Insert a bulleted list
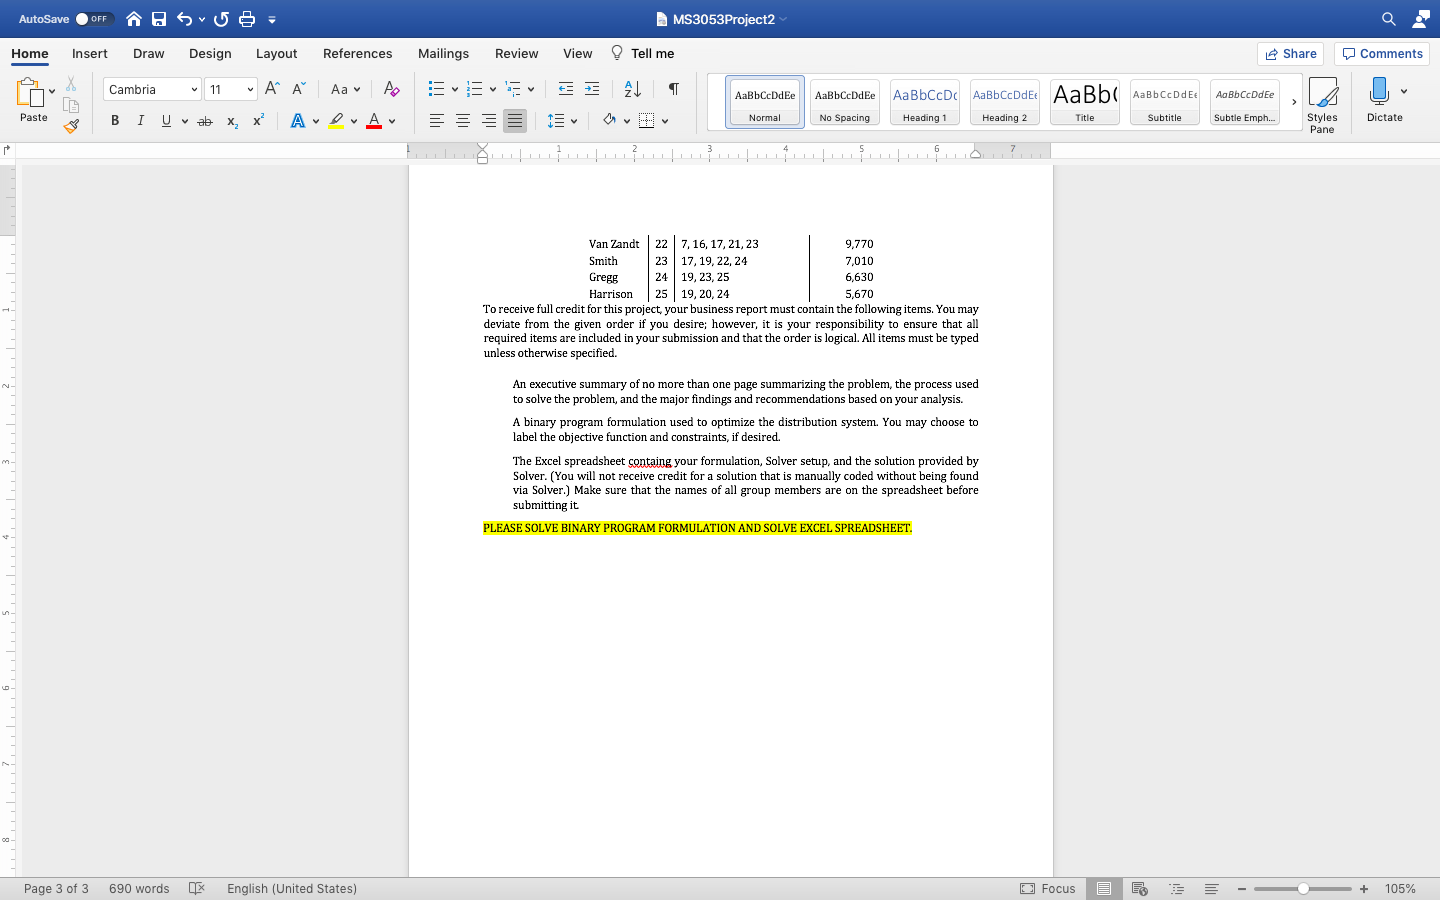Screen dimensions: 1440x900 436,89
